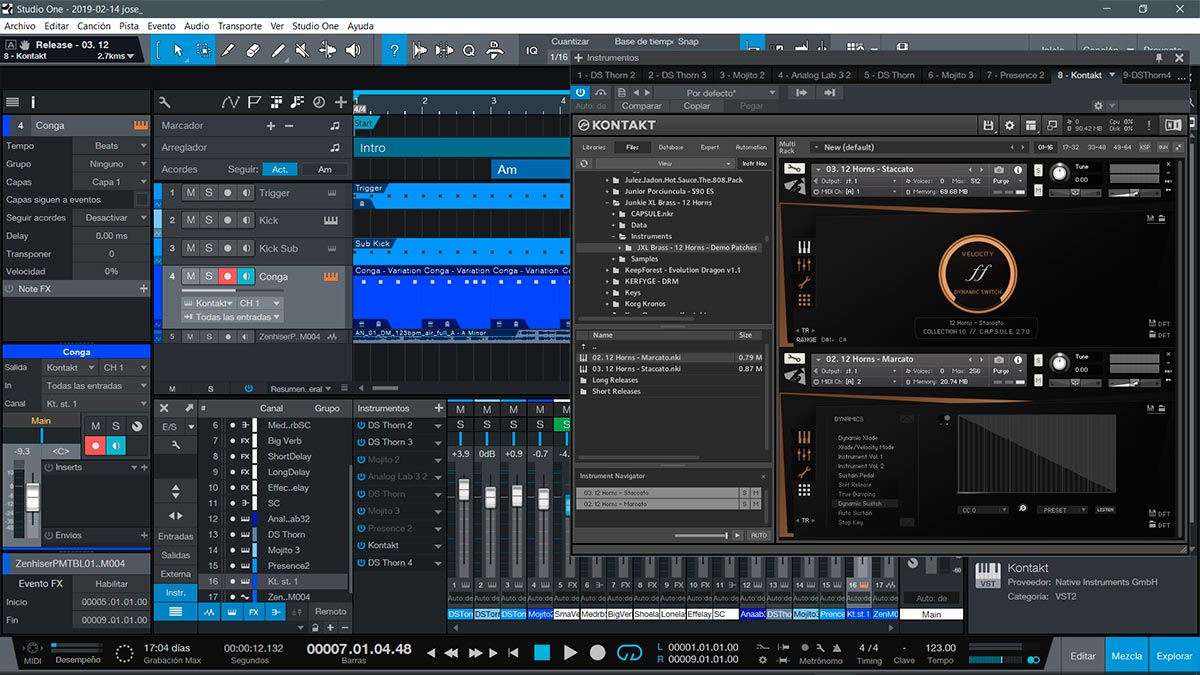Click the tempo track clock icon

[319, 102]
